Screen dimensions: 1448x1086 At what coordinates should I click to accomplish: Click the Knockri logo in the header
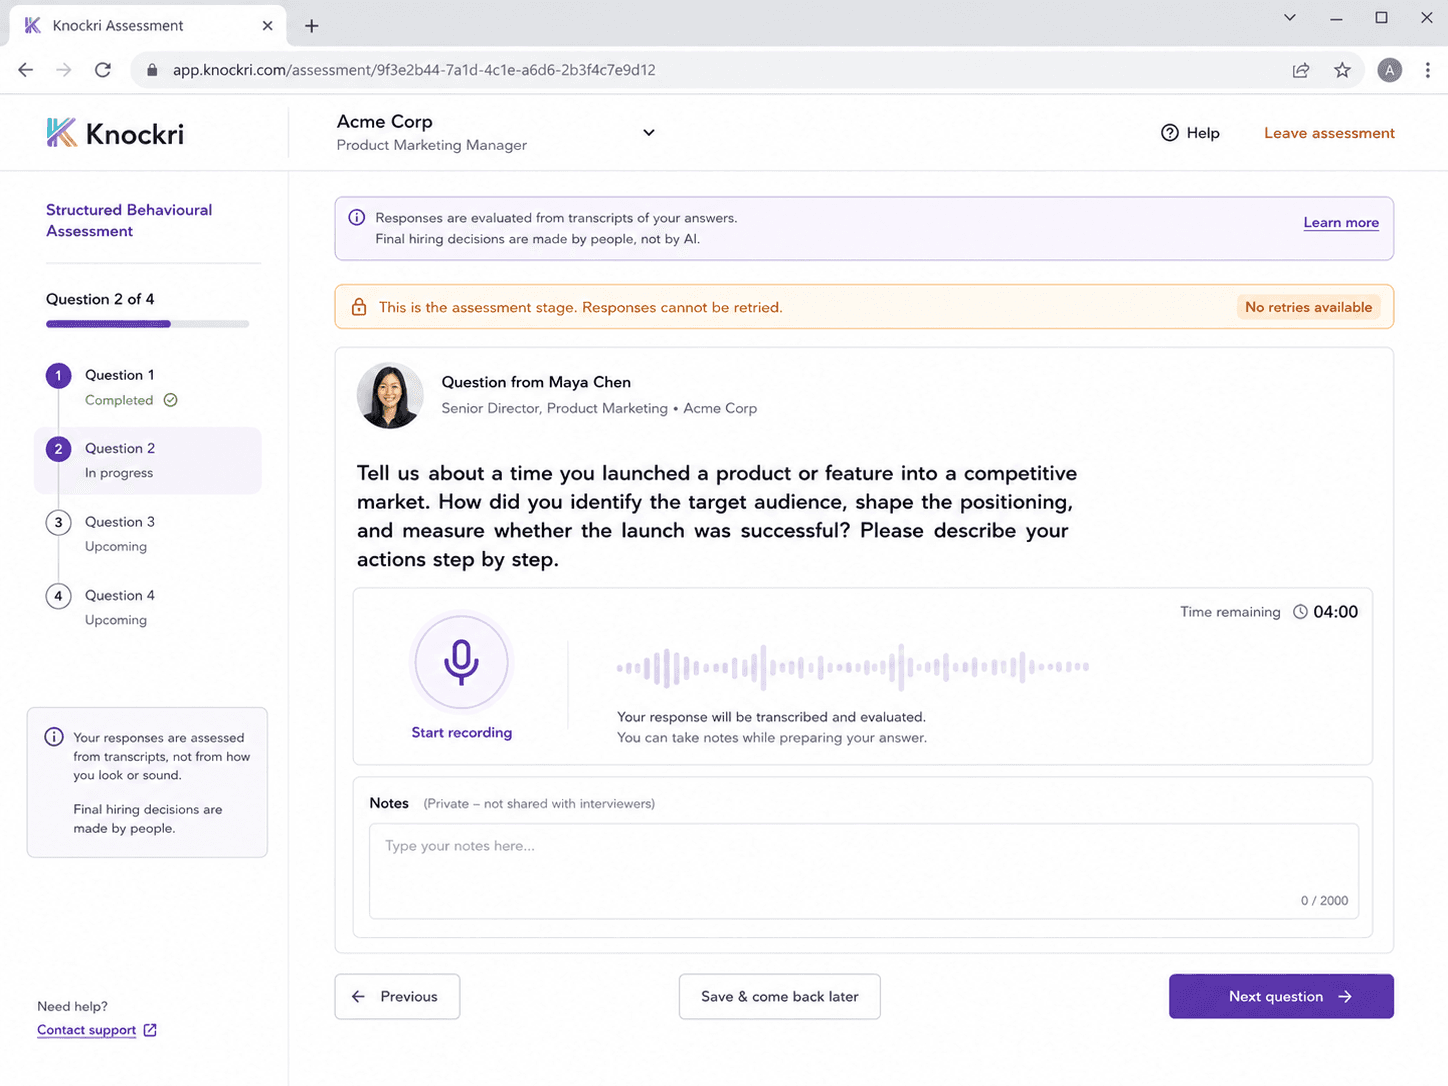(x=115, y=133)
